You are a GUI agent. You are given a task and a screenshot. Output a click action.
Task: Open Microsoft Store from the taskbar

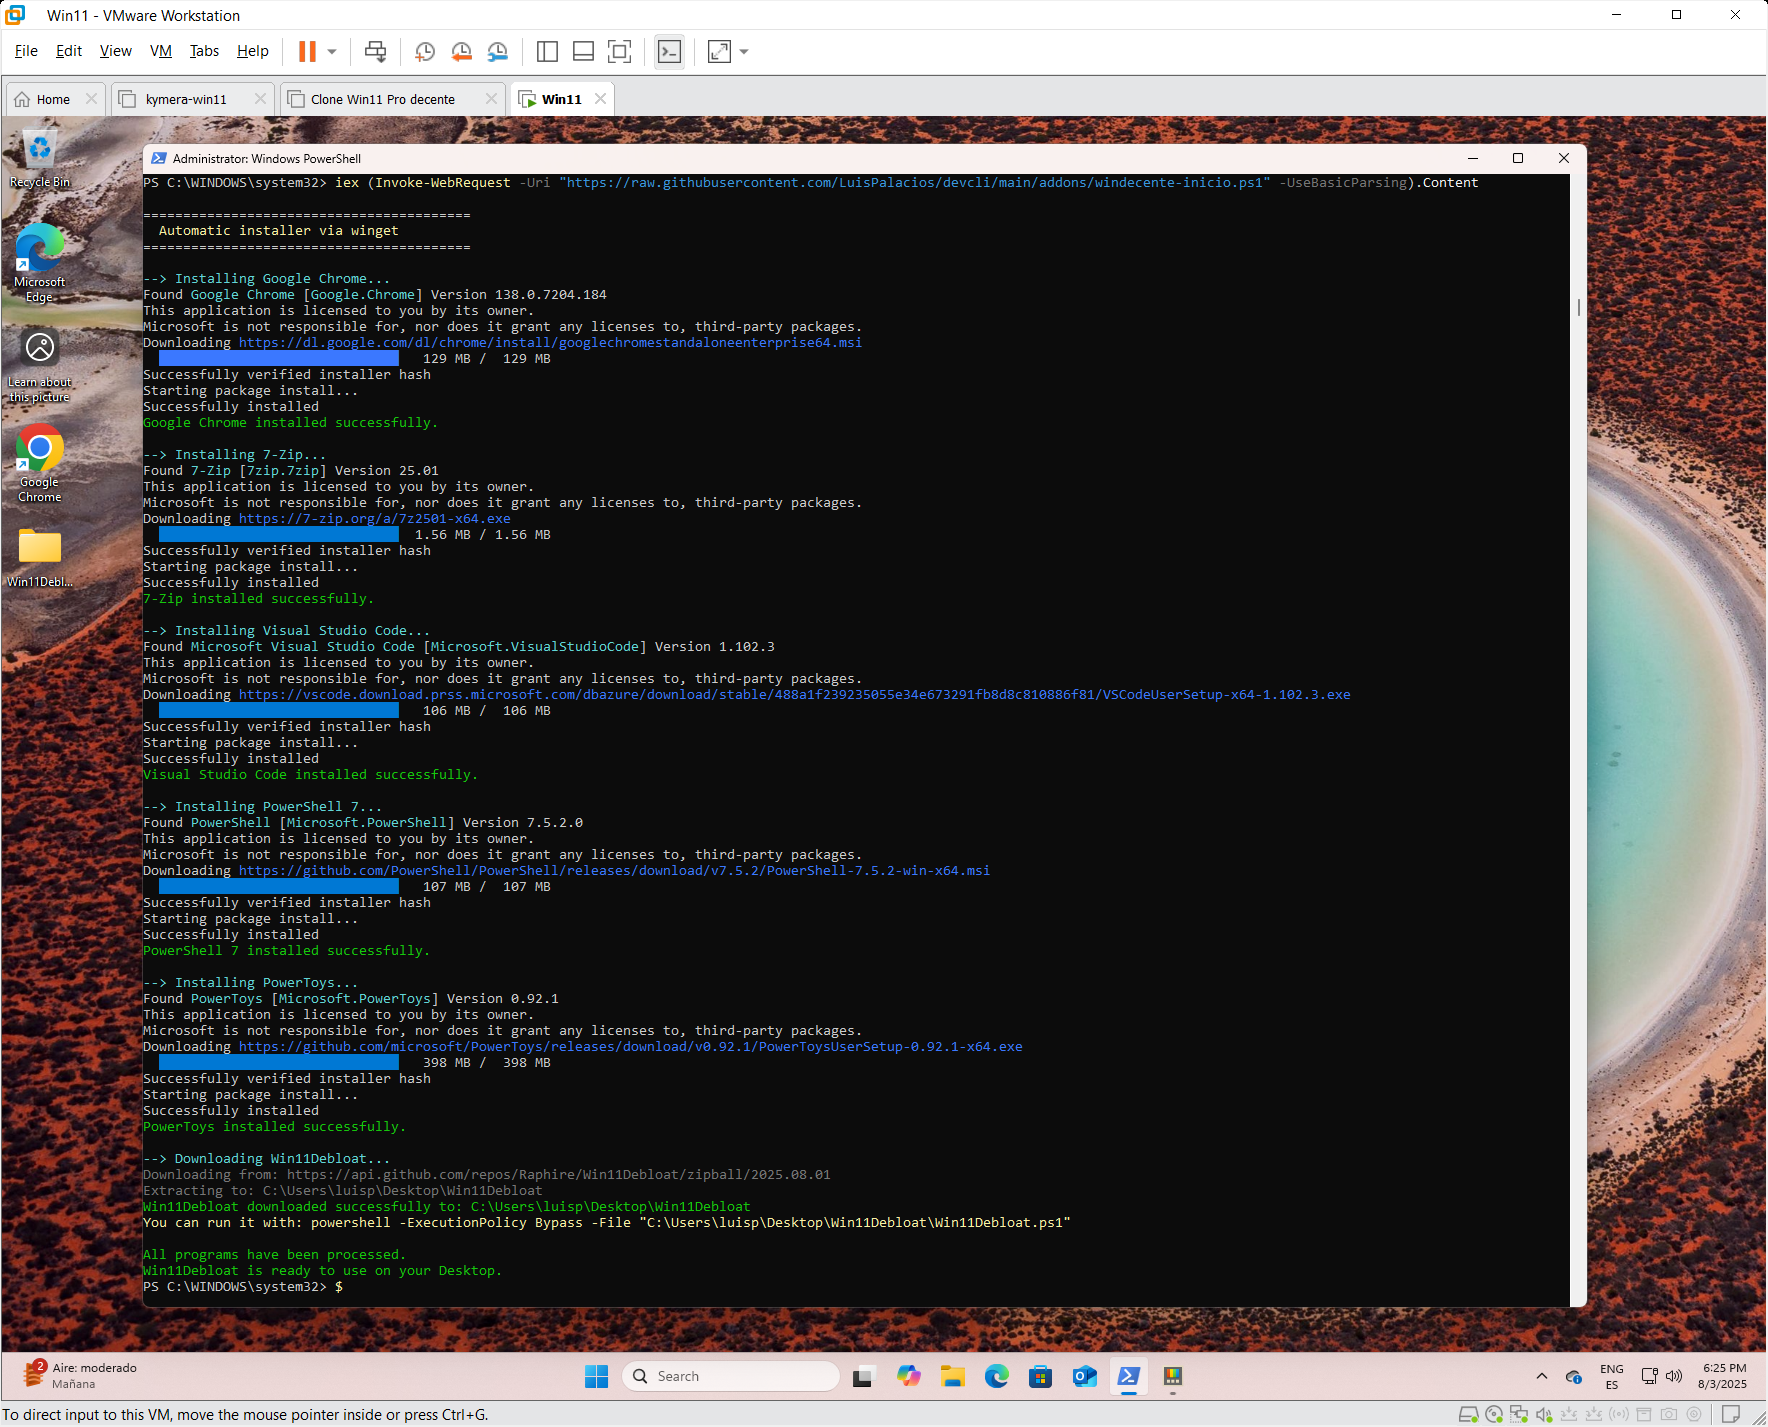[1040, 1377]
